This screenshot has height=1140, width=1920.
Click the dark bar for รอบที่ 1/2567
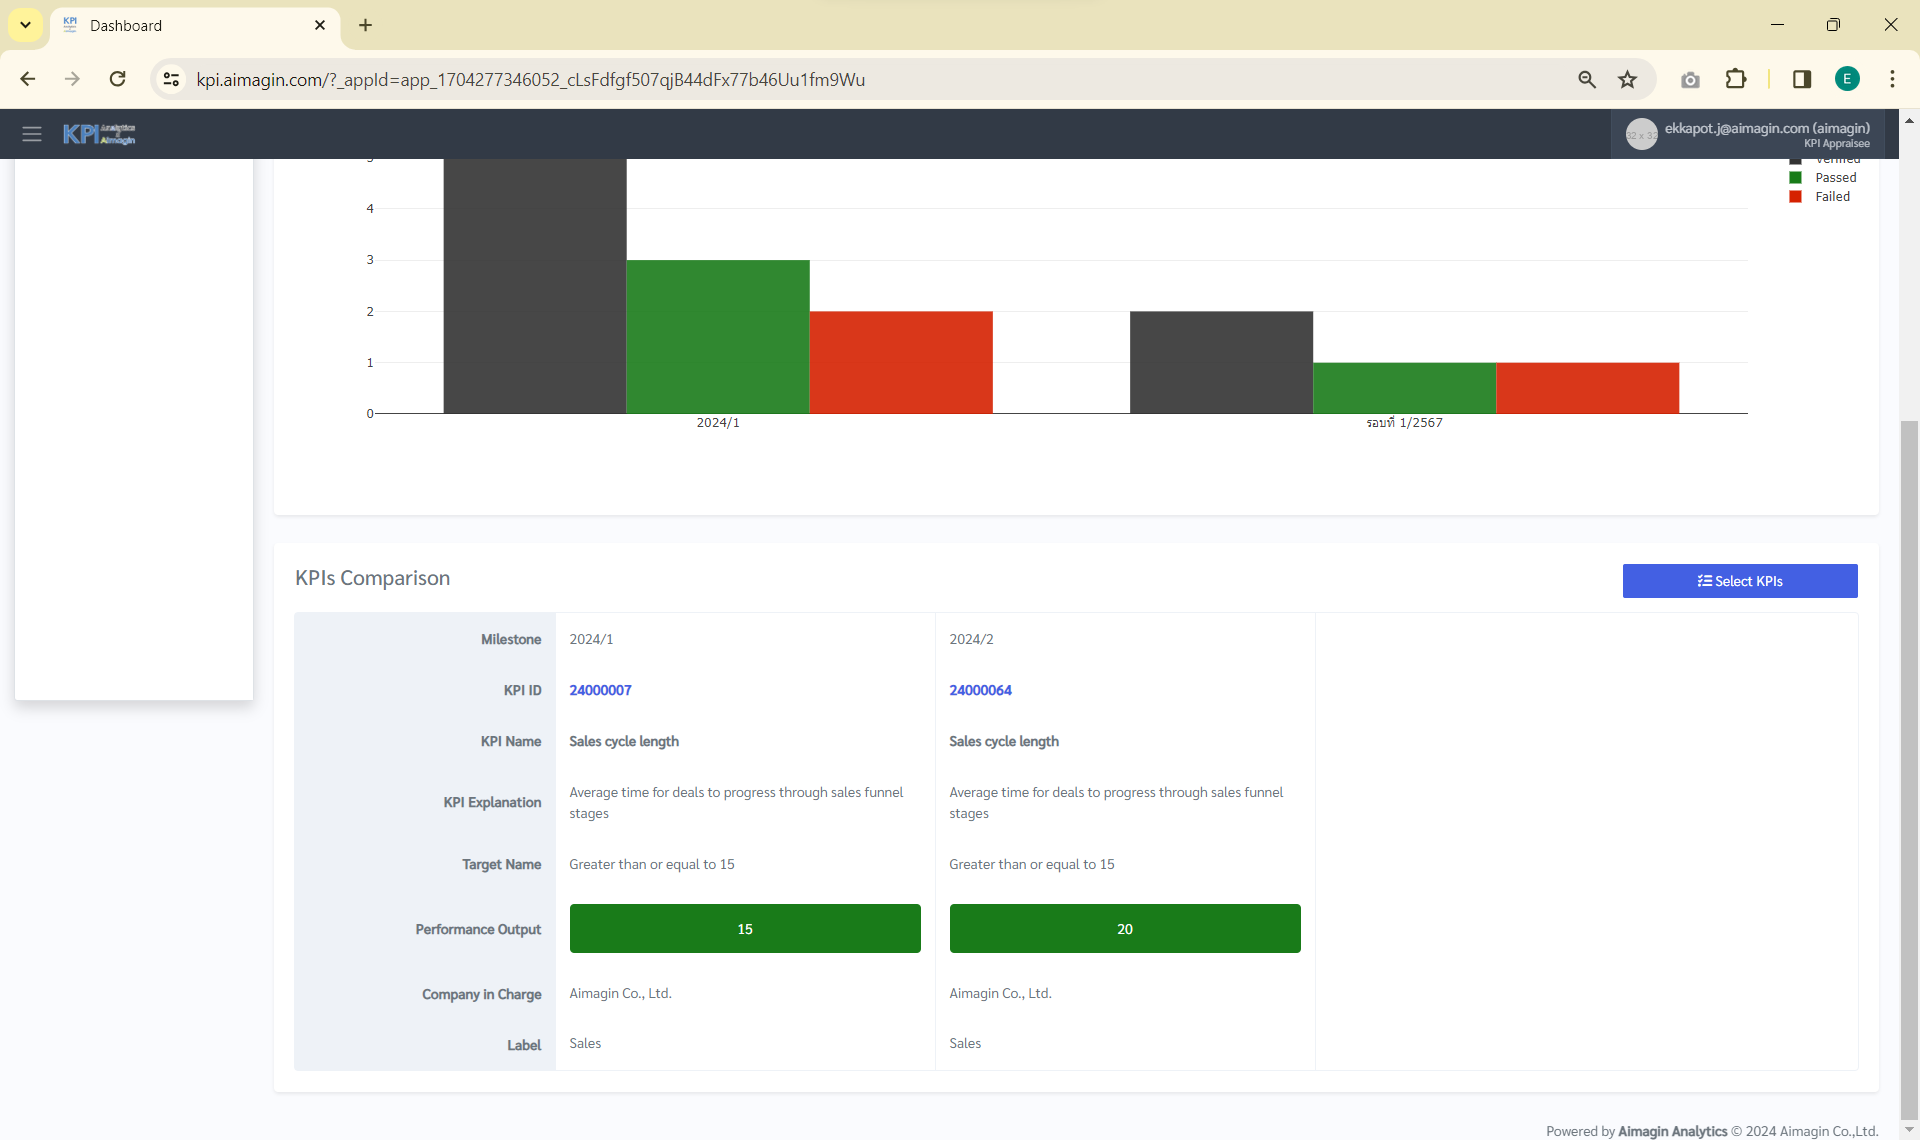click(1221, 362)
